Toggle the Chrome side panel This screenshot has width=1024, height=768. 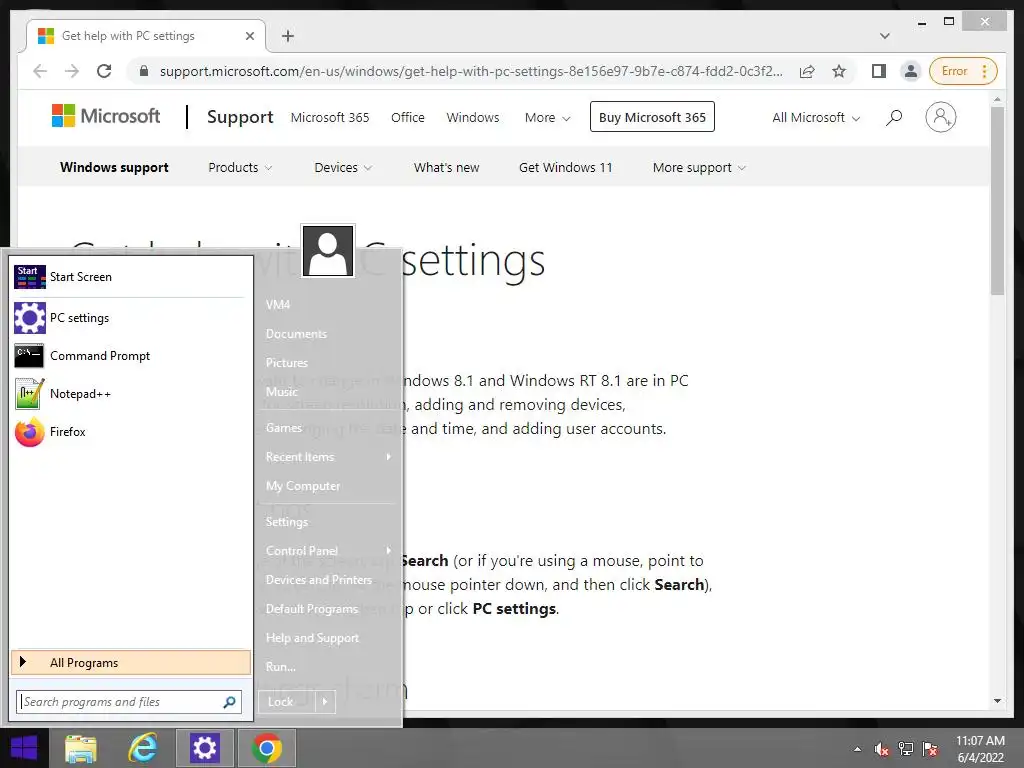(879, 71)
